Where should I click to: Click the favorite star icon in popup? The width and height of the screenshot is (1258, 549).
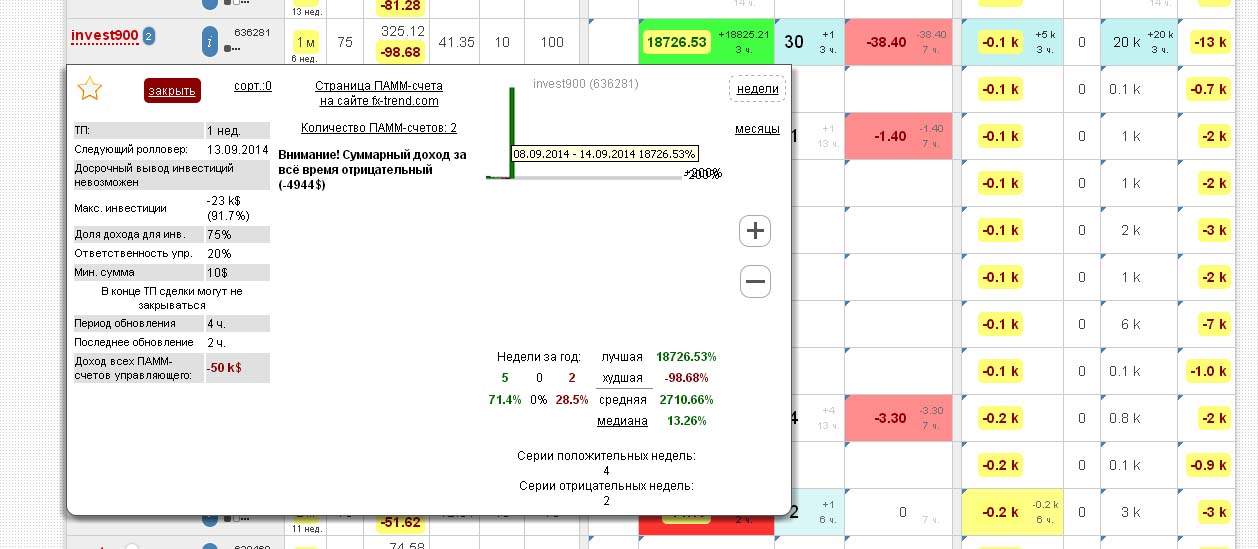pyautogui.click(x=90, y=89)
